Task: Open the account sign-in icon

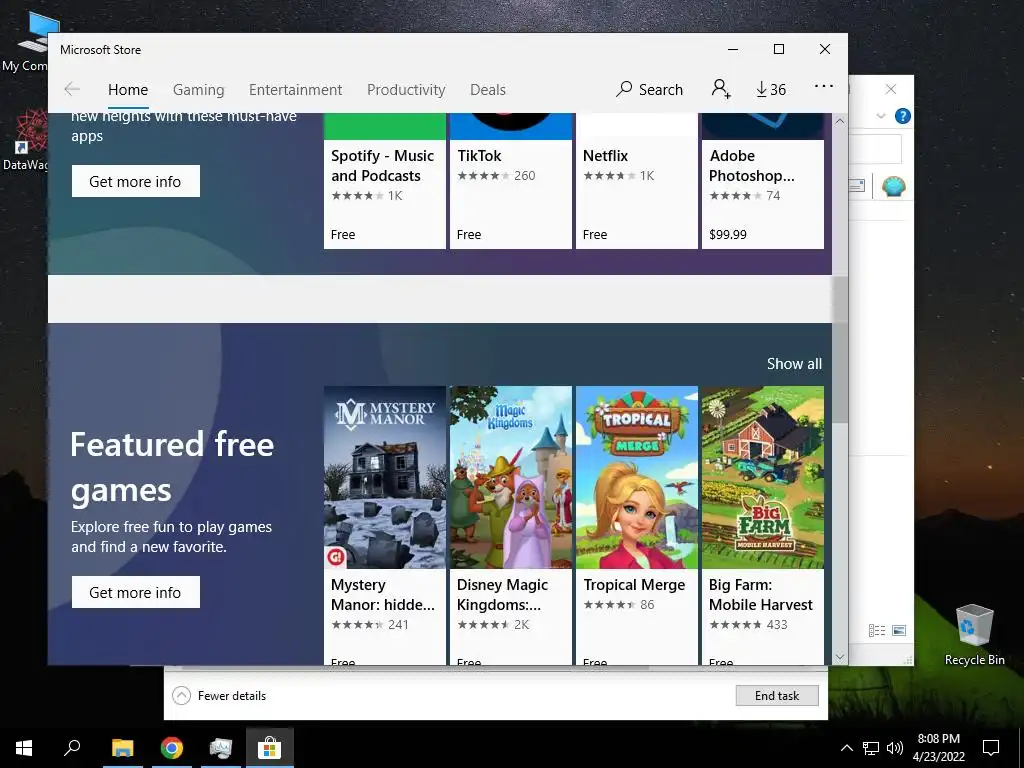Action: point(721,89)
